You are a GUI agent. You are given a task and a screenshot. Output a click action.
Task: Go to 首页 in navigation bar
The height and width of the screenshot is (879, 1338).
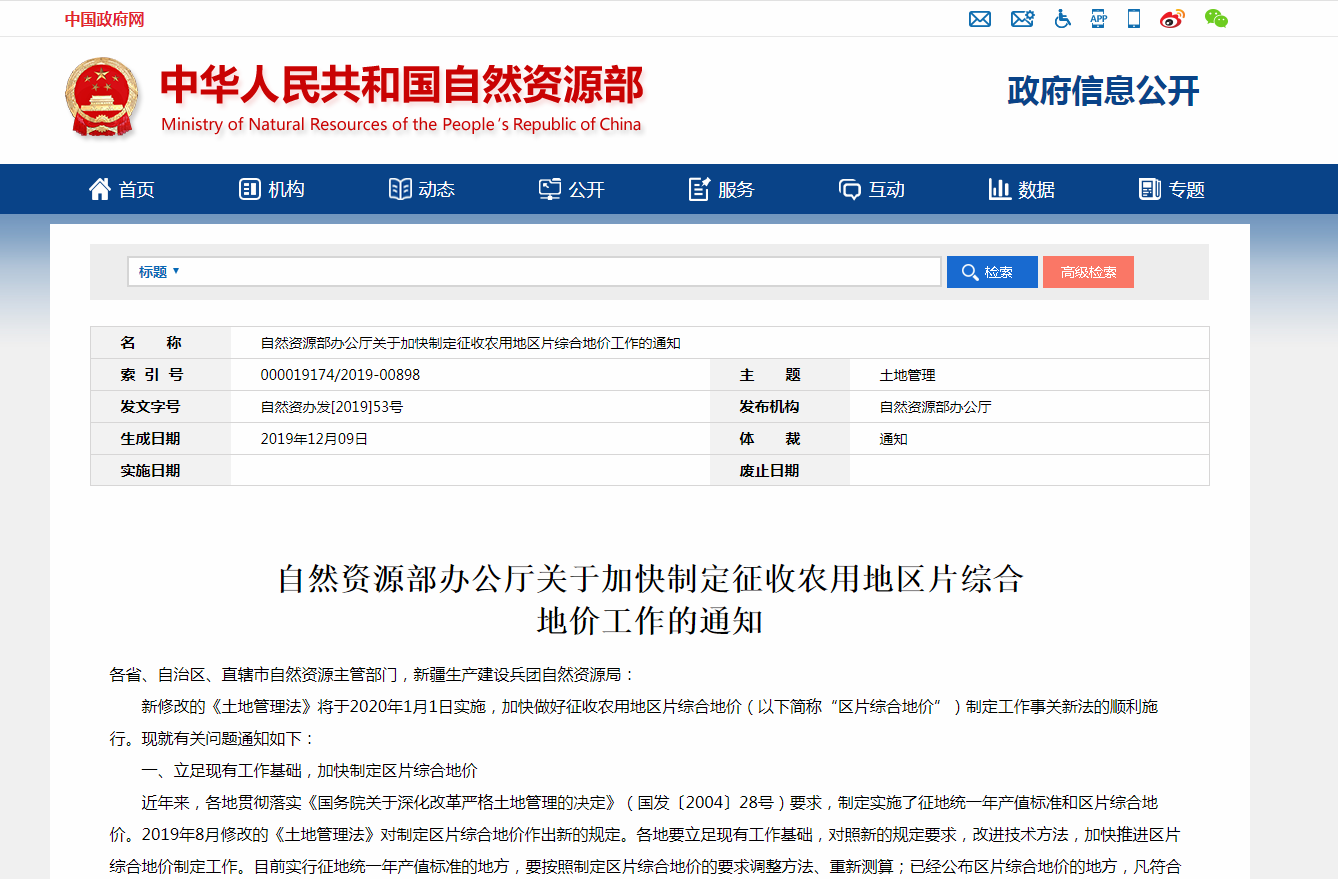point(122,189)
